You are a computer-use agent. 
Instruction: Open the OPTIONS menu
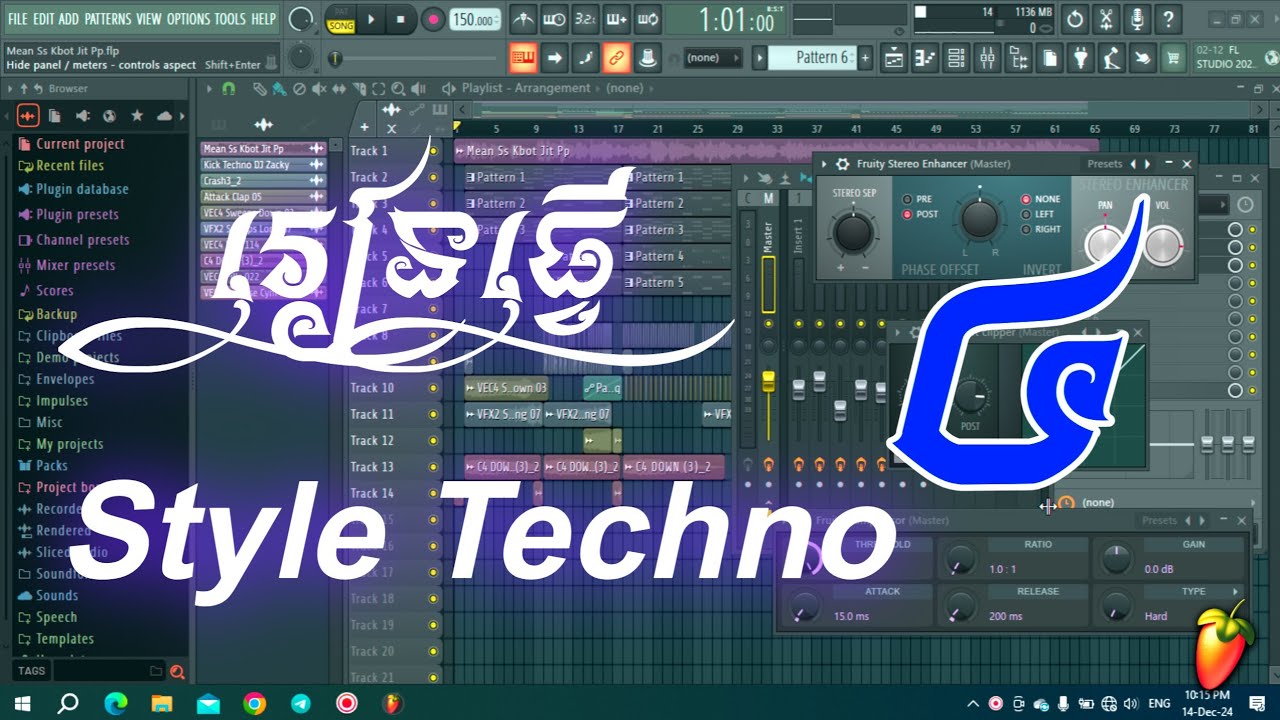pos(188,18)
